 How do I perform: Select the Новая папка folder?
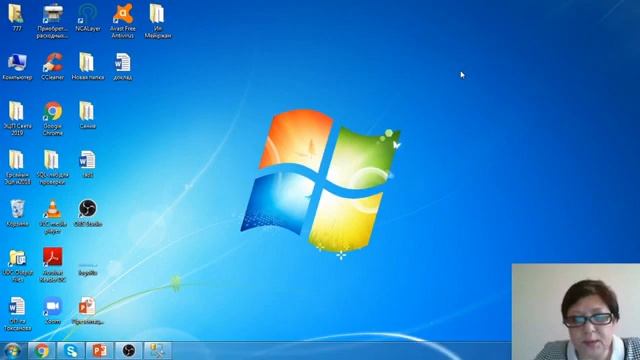pyautogui.click(x=88, y=66)
